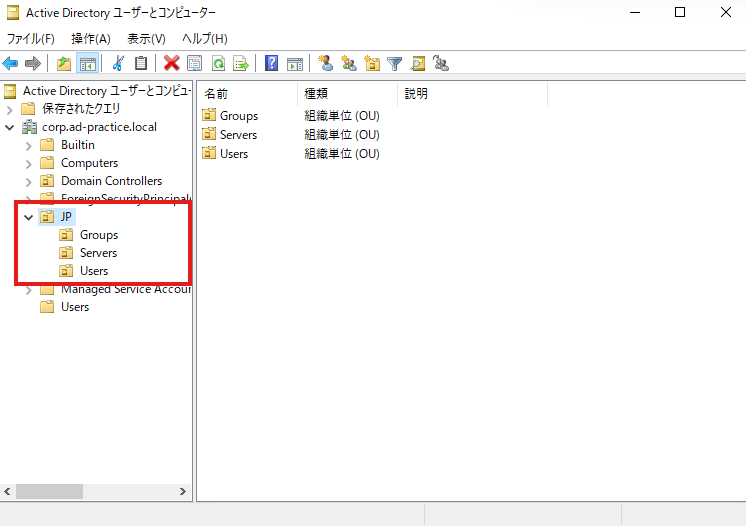Click 組織単位 (OU) type in Groups row
The height and width of the screenshot is (526, 746).
point(342,116)
